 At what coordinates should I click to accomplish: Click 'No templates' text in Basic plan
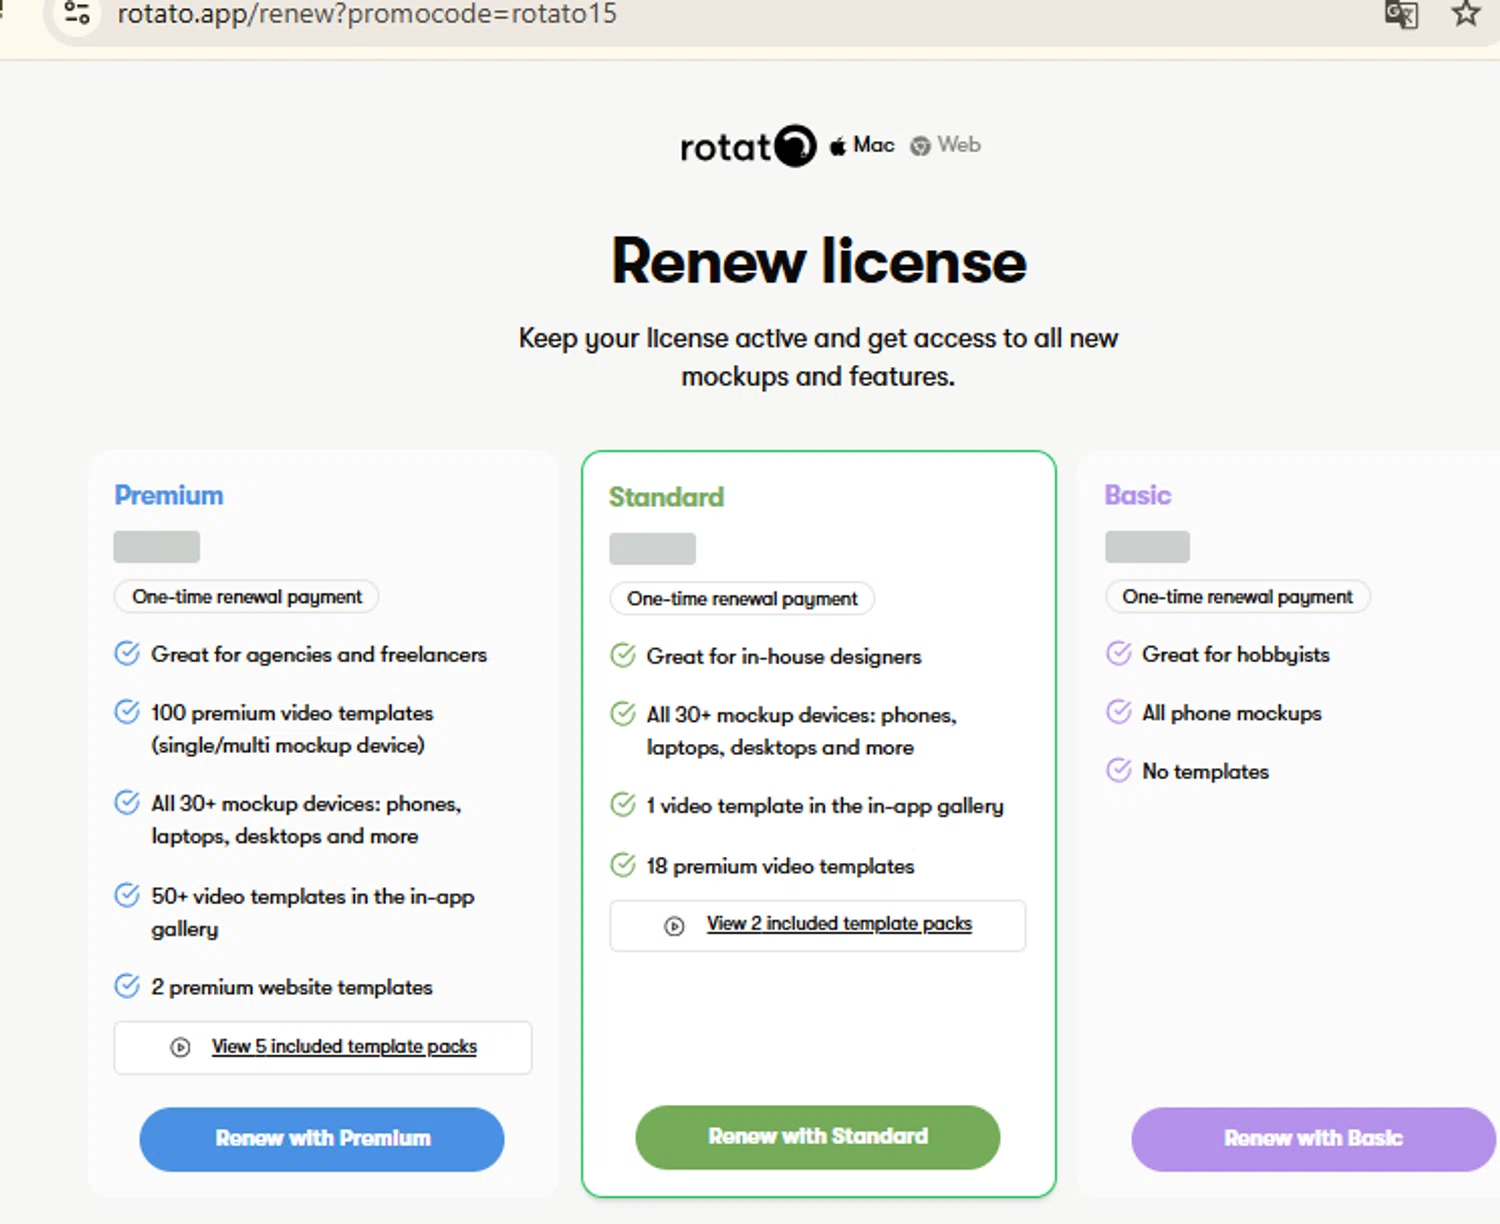coord(1205,772)
